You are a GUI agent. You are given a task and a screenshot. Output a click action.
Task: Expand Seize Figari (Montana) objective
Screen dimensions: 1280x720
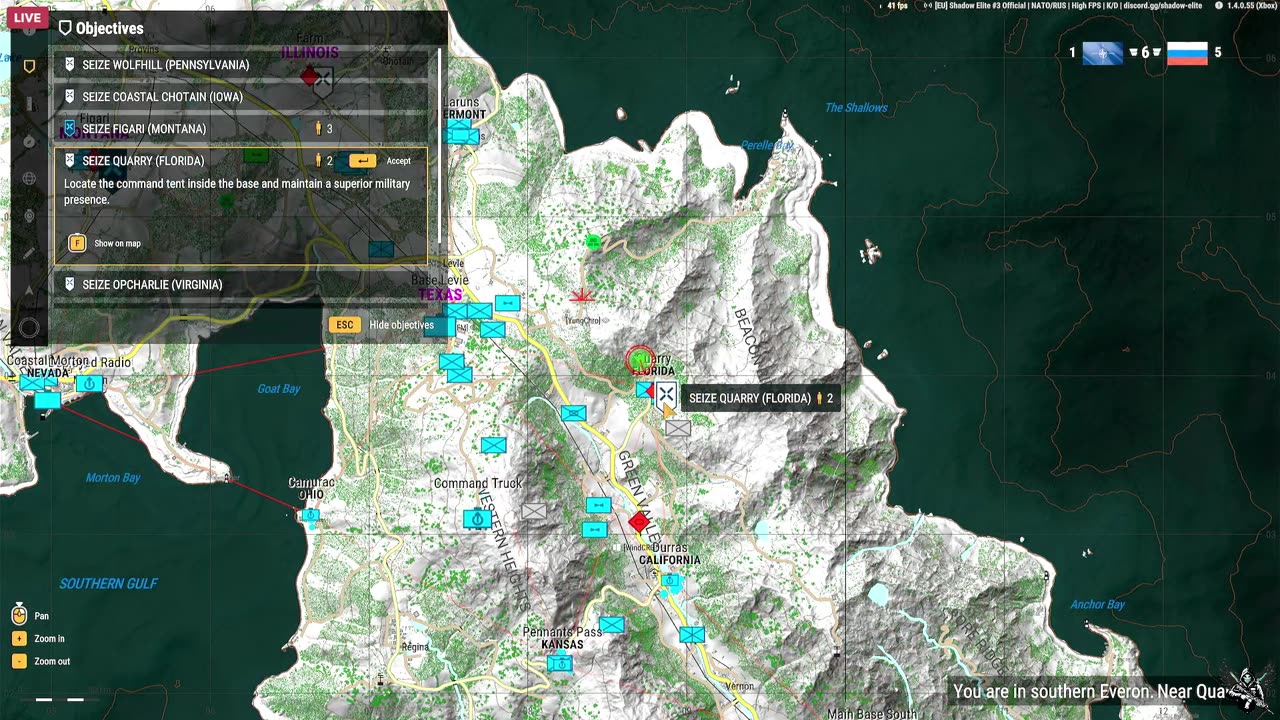click(241, 129)
